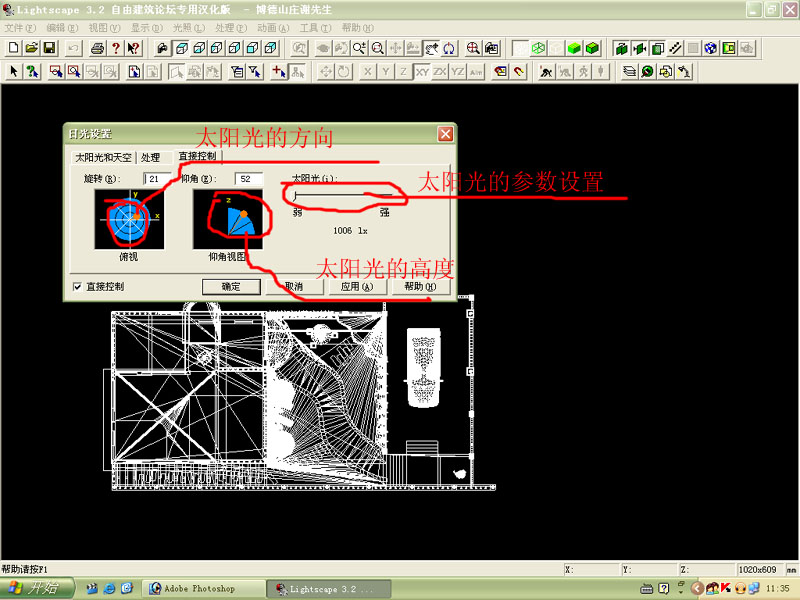Viewport: 800px width, 600px height.
Task: Choose the zoom-window magnifier tool
Action: [x=74, y=72]
